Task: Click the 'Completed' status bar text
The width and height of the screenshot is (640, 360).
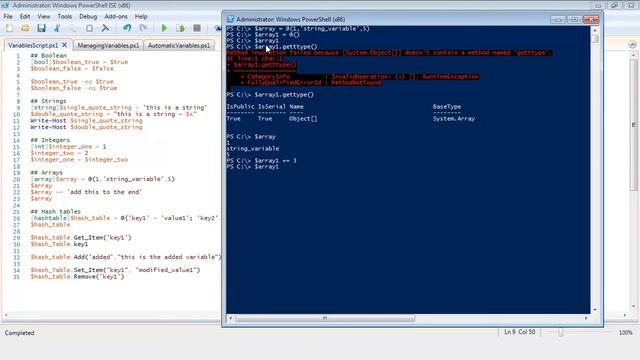Action: [x=20, y=333]
